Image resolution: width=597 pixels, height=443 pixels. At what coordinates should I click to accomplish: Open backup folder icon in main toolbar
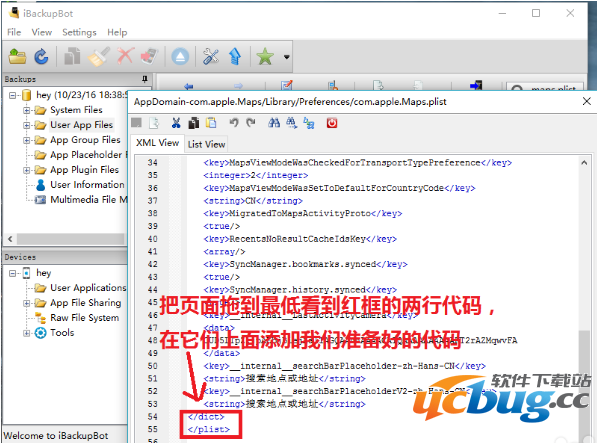click(18, 57)
